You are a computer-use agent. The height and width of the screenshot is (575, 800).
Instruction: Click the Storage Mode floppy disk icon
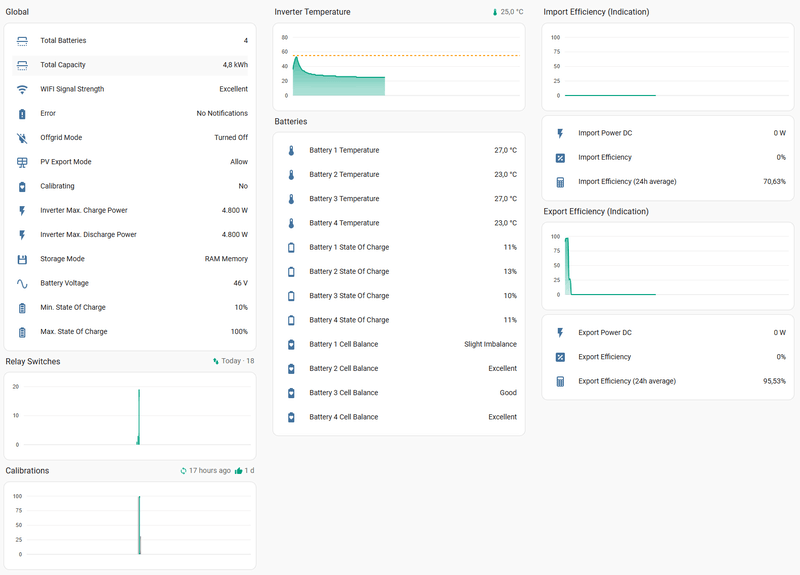pos(22,259)
